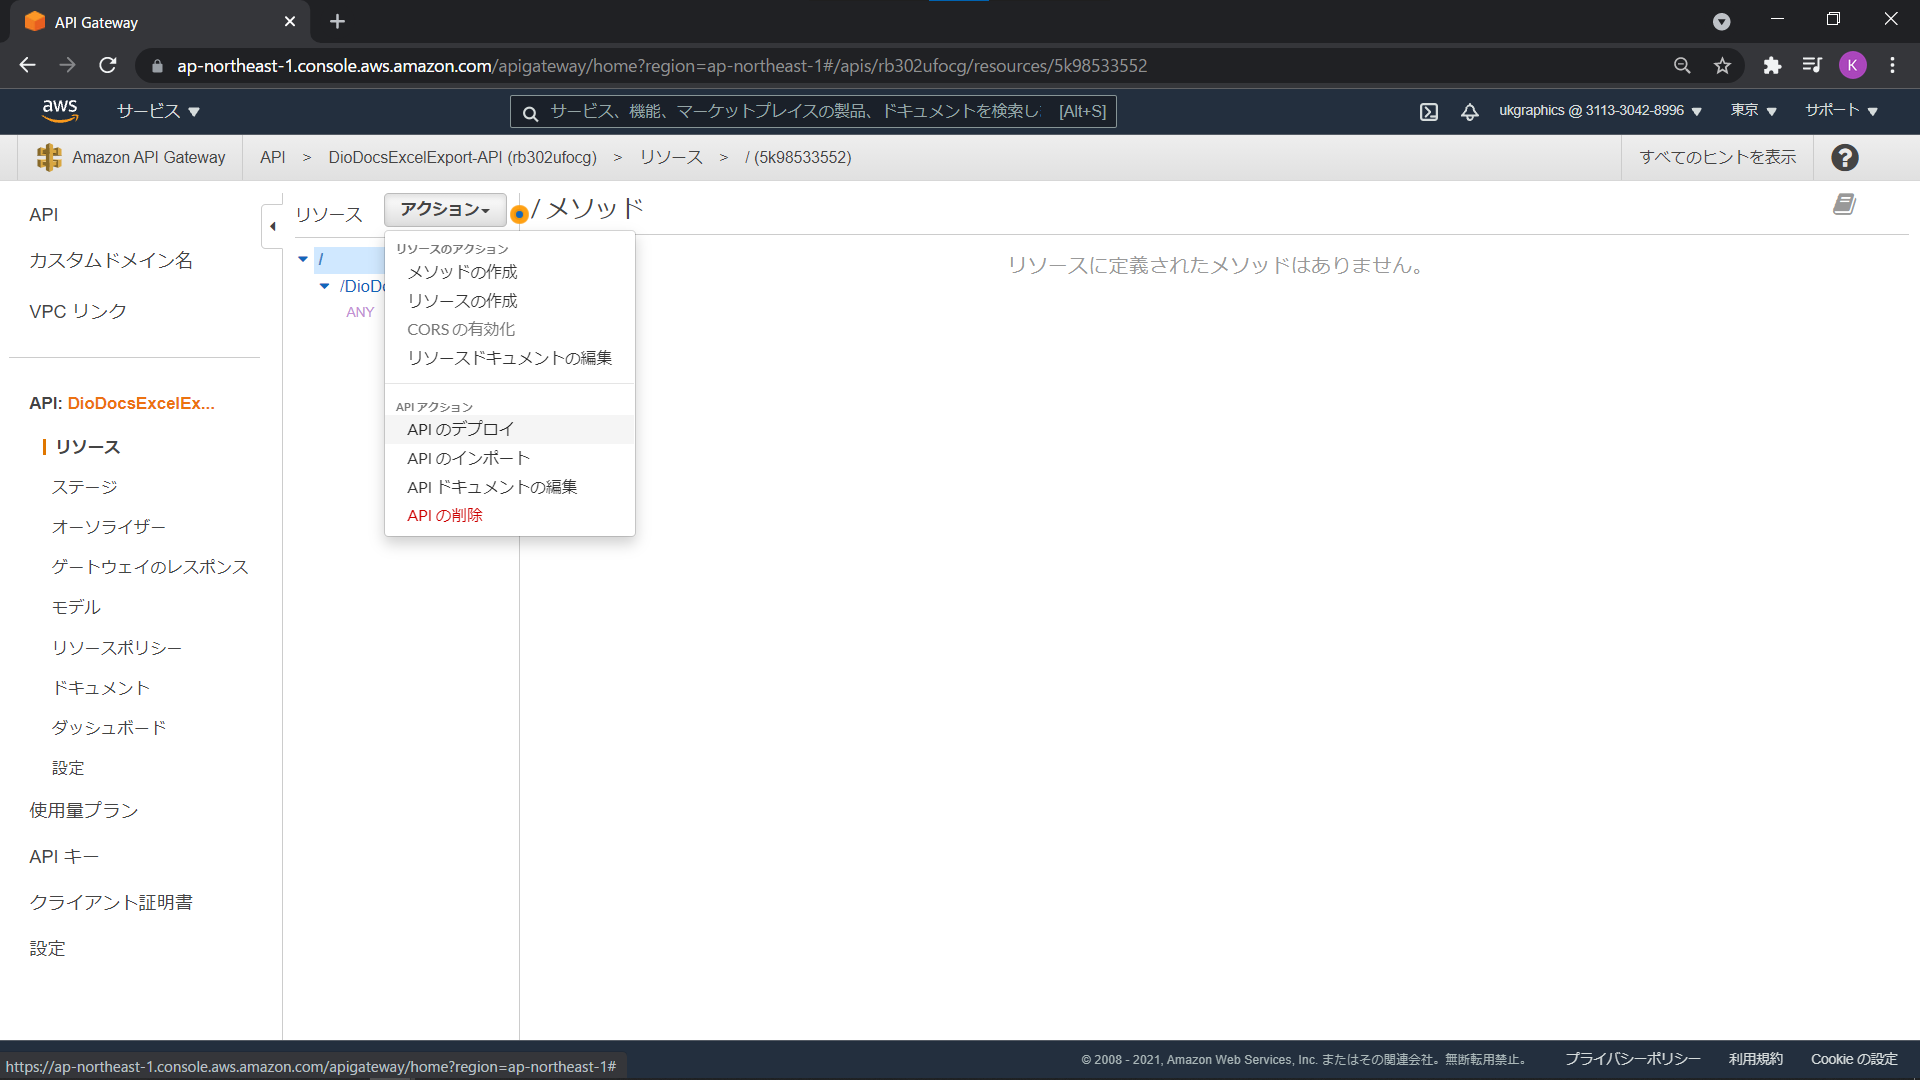This screenshot has width=1920, height=1080.
Task: Reload the page
Action: [108, 65]
